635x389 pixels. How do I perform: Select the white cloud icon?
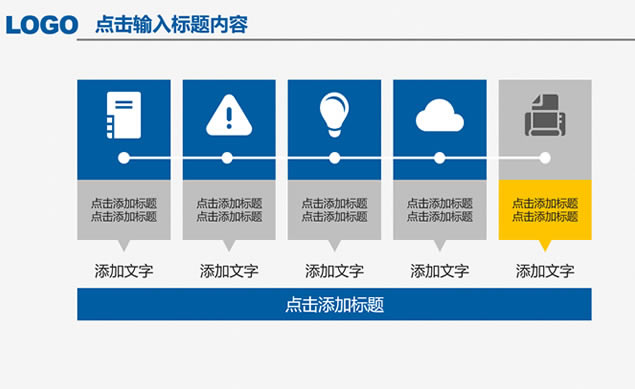click(x=439, y=115)
